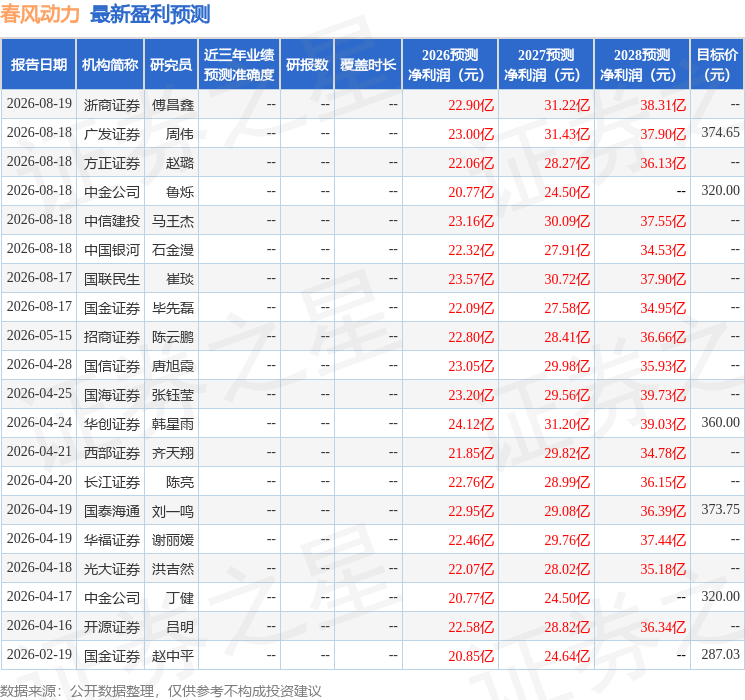Select the 西部证券 institution cell
The width and height of the screenshot is (745, 700).
click(x=112, y=453)
